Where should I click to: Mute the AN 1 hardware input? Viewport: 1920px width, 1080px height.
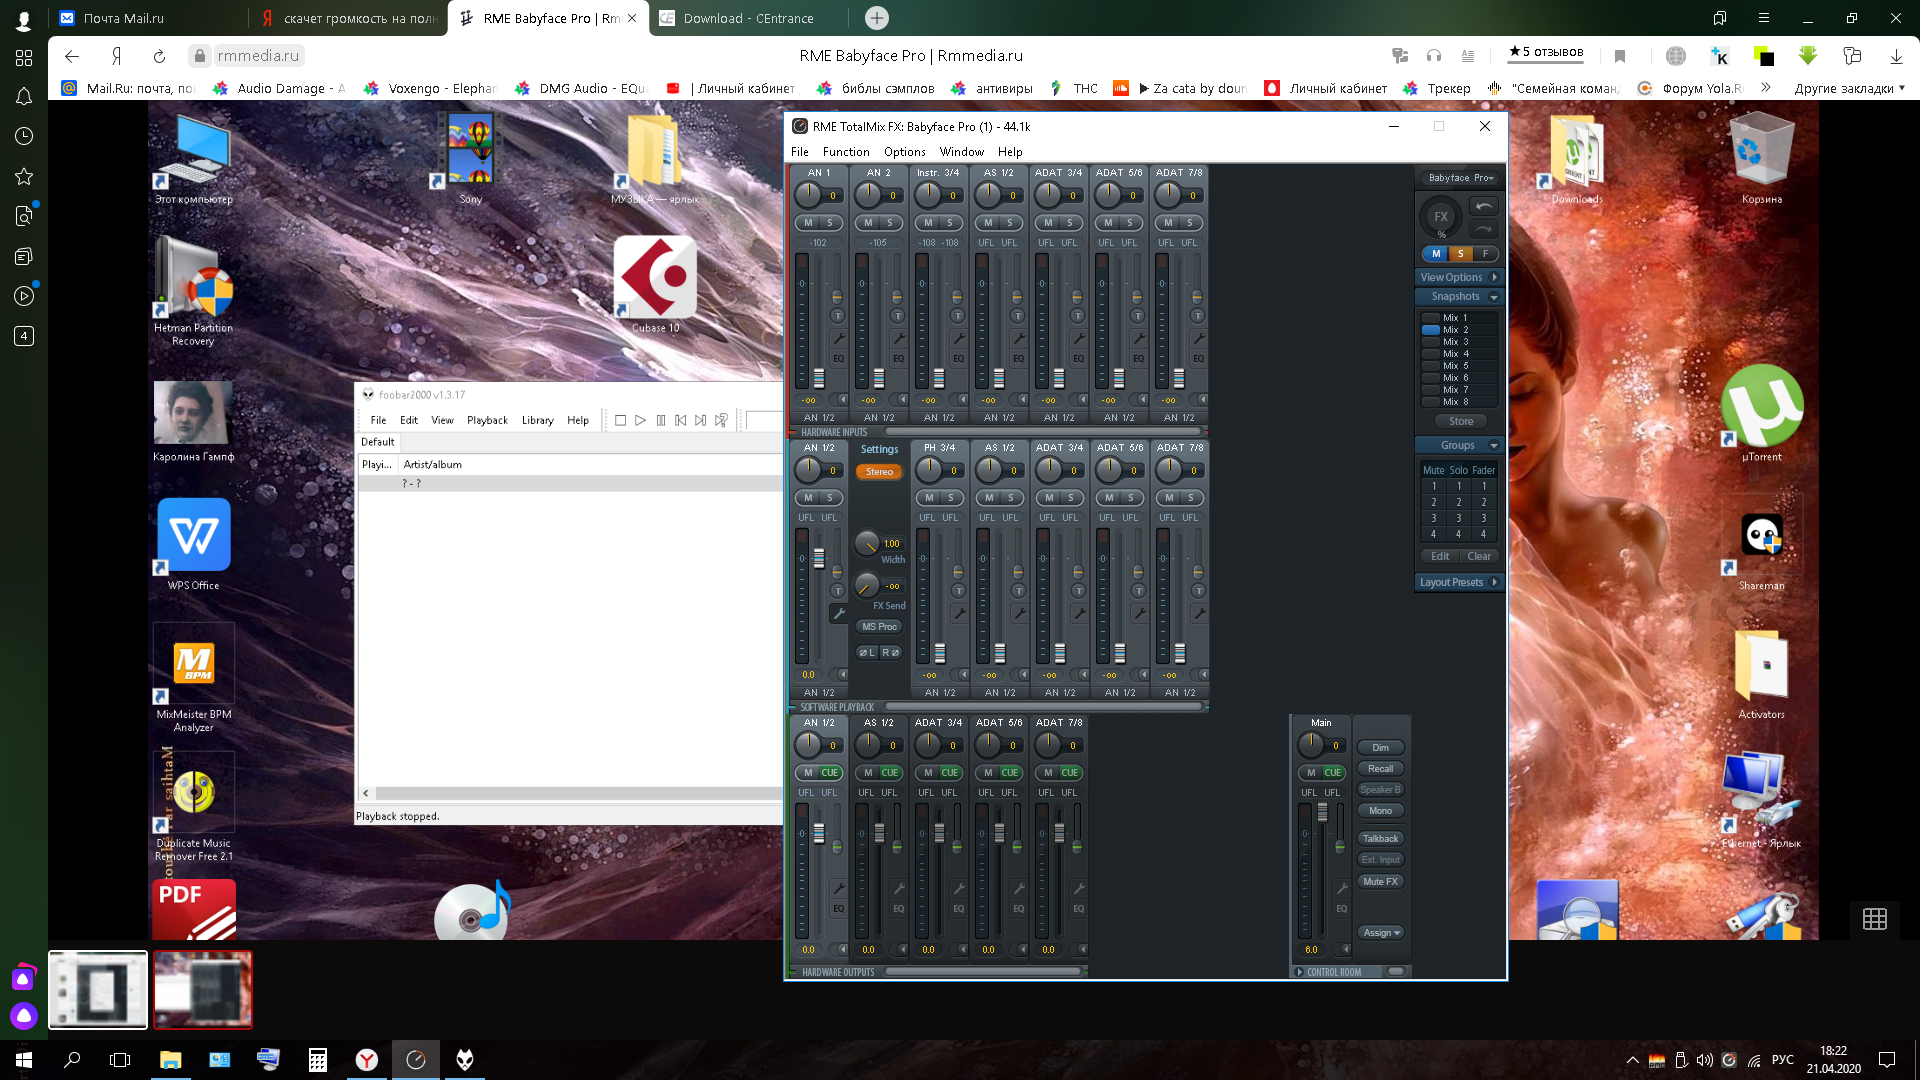click(x=808, y=223)
